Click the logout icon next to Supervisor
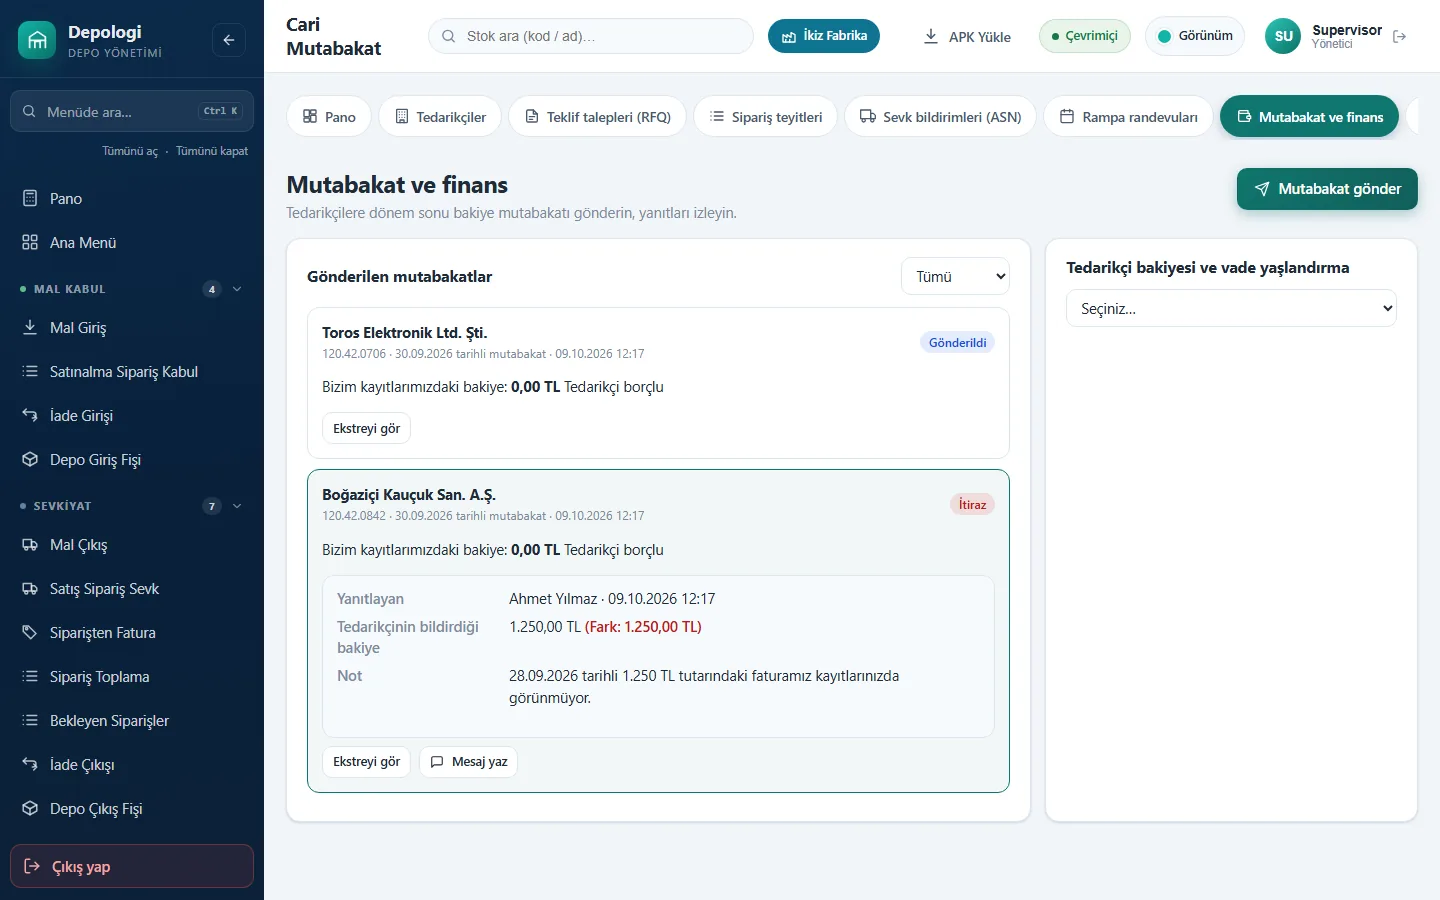The width and height of the screenshot is (1440, 900). [x=1400, y=36]
